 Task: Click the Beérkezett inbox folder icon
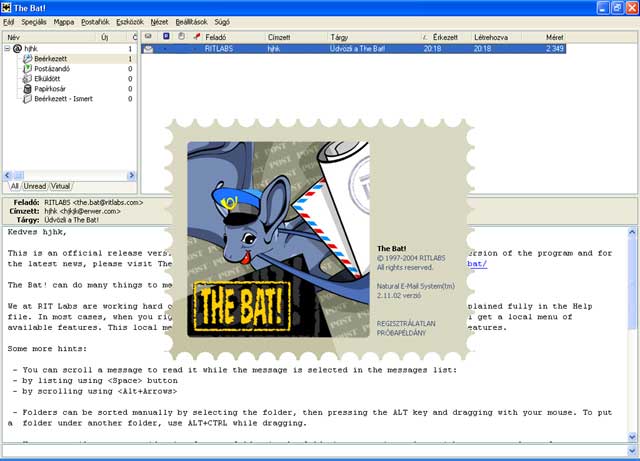pyautogui.click(x=27, y=59)
